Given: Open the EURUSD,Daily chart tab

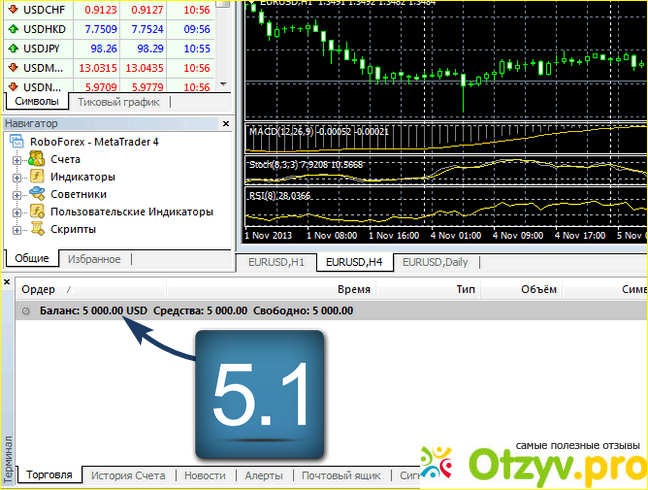Looking at the screenshot, I should tap(437, 262).
